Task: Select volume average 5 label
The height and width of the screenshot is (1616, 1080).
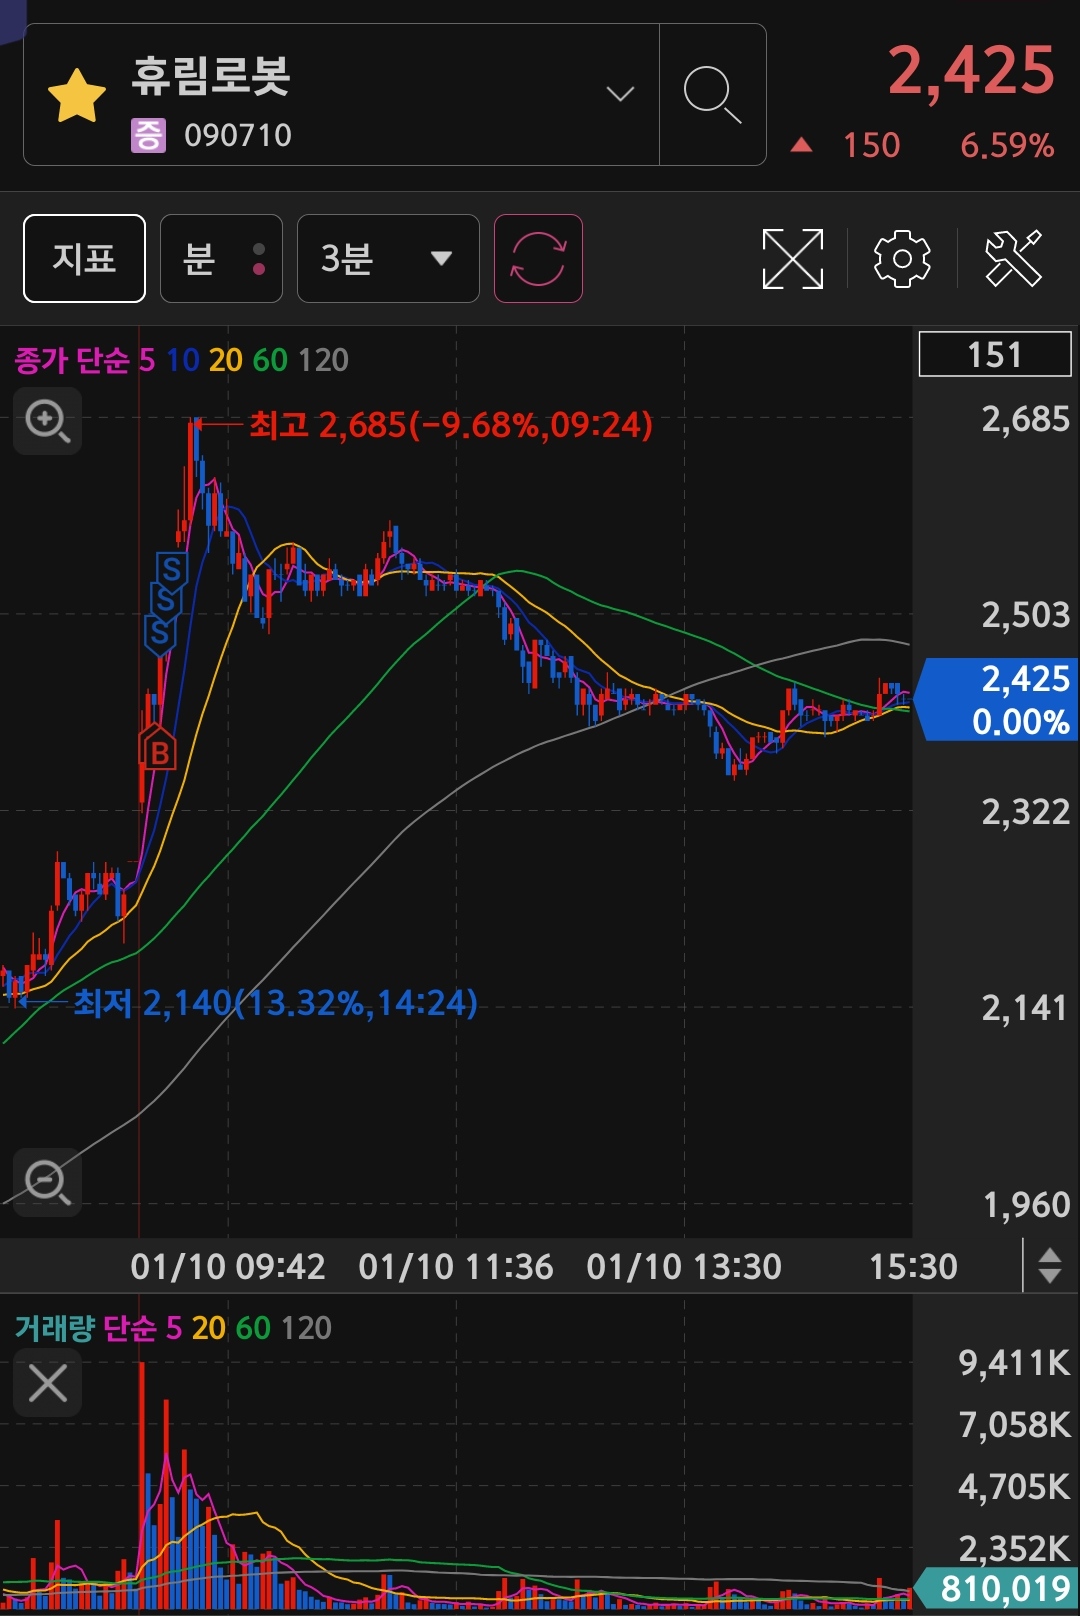Action: [x=174, y=1328]
